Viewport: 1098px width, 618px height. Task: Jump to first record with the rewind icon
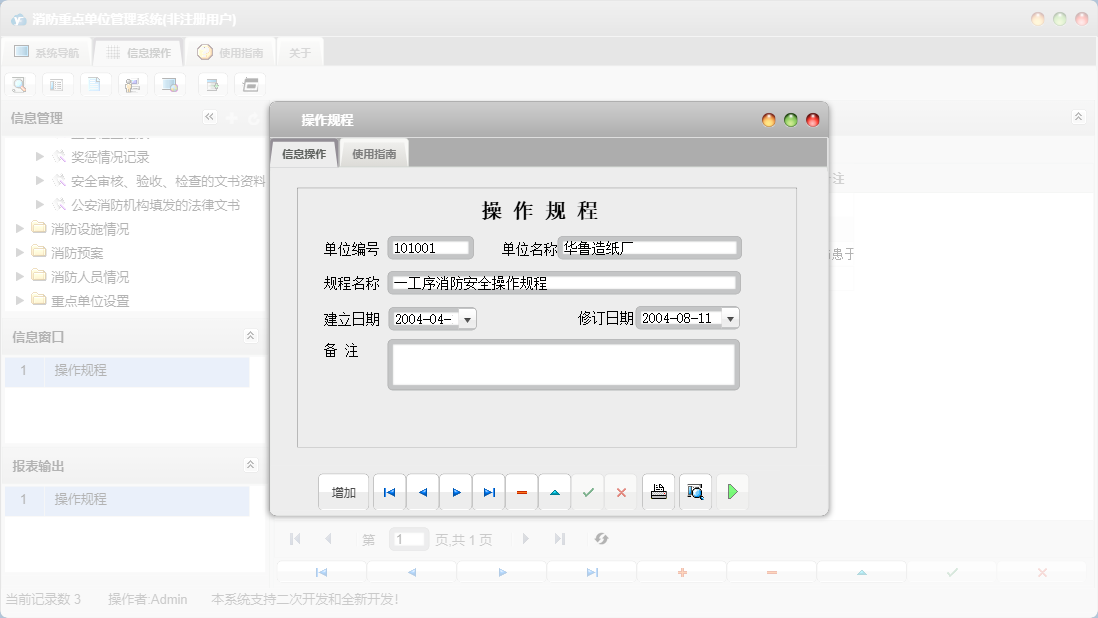coord(389,492)
